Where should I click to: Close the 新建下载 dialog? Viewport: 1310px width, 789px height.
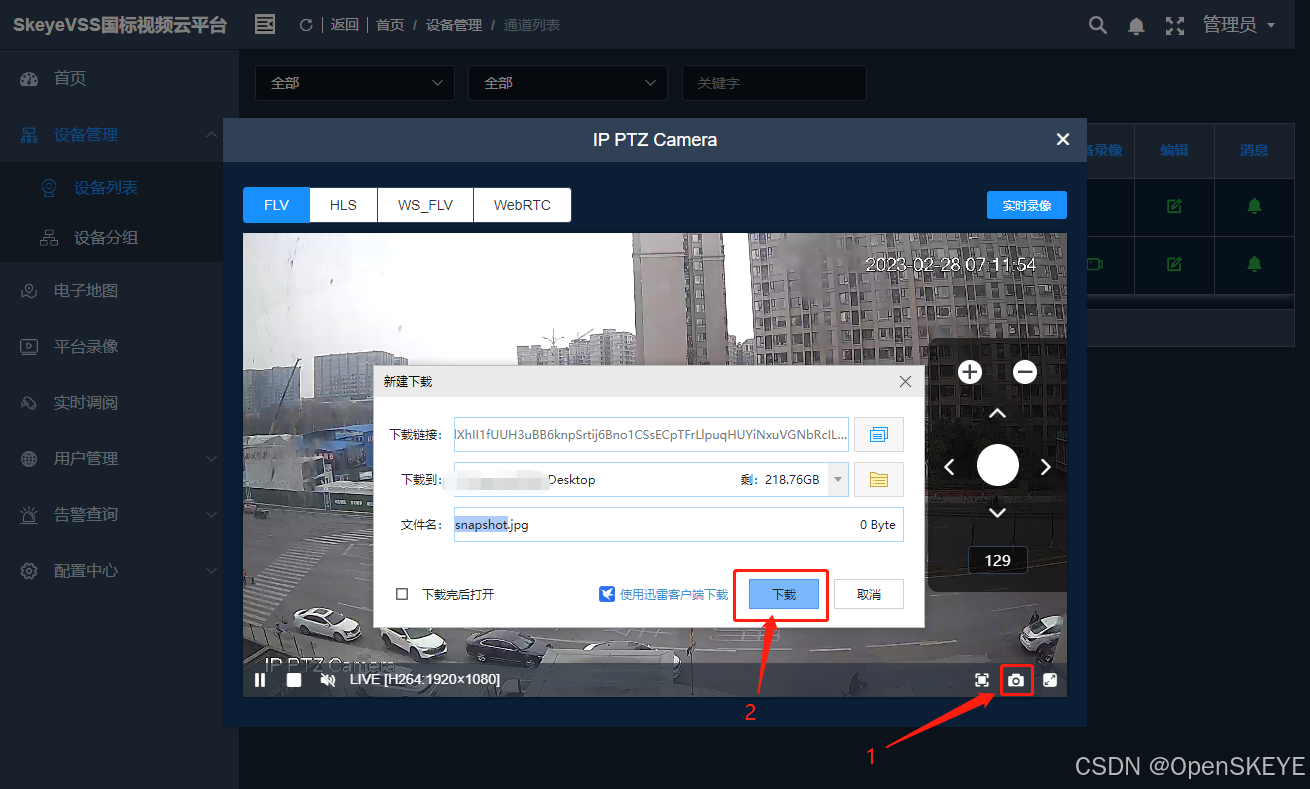pos(905,382)
